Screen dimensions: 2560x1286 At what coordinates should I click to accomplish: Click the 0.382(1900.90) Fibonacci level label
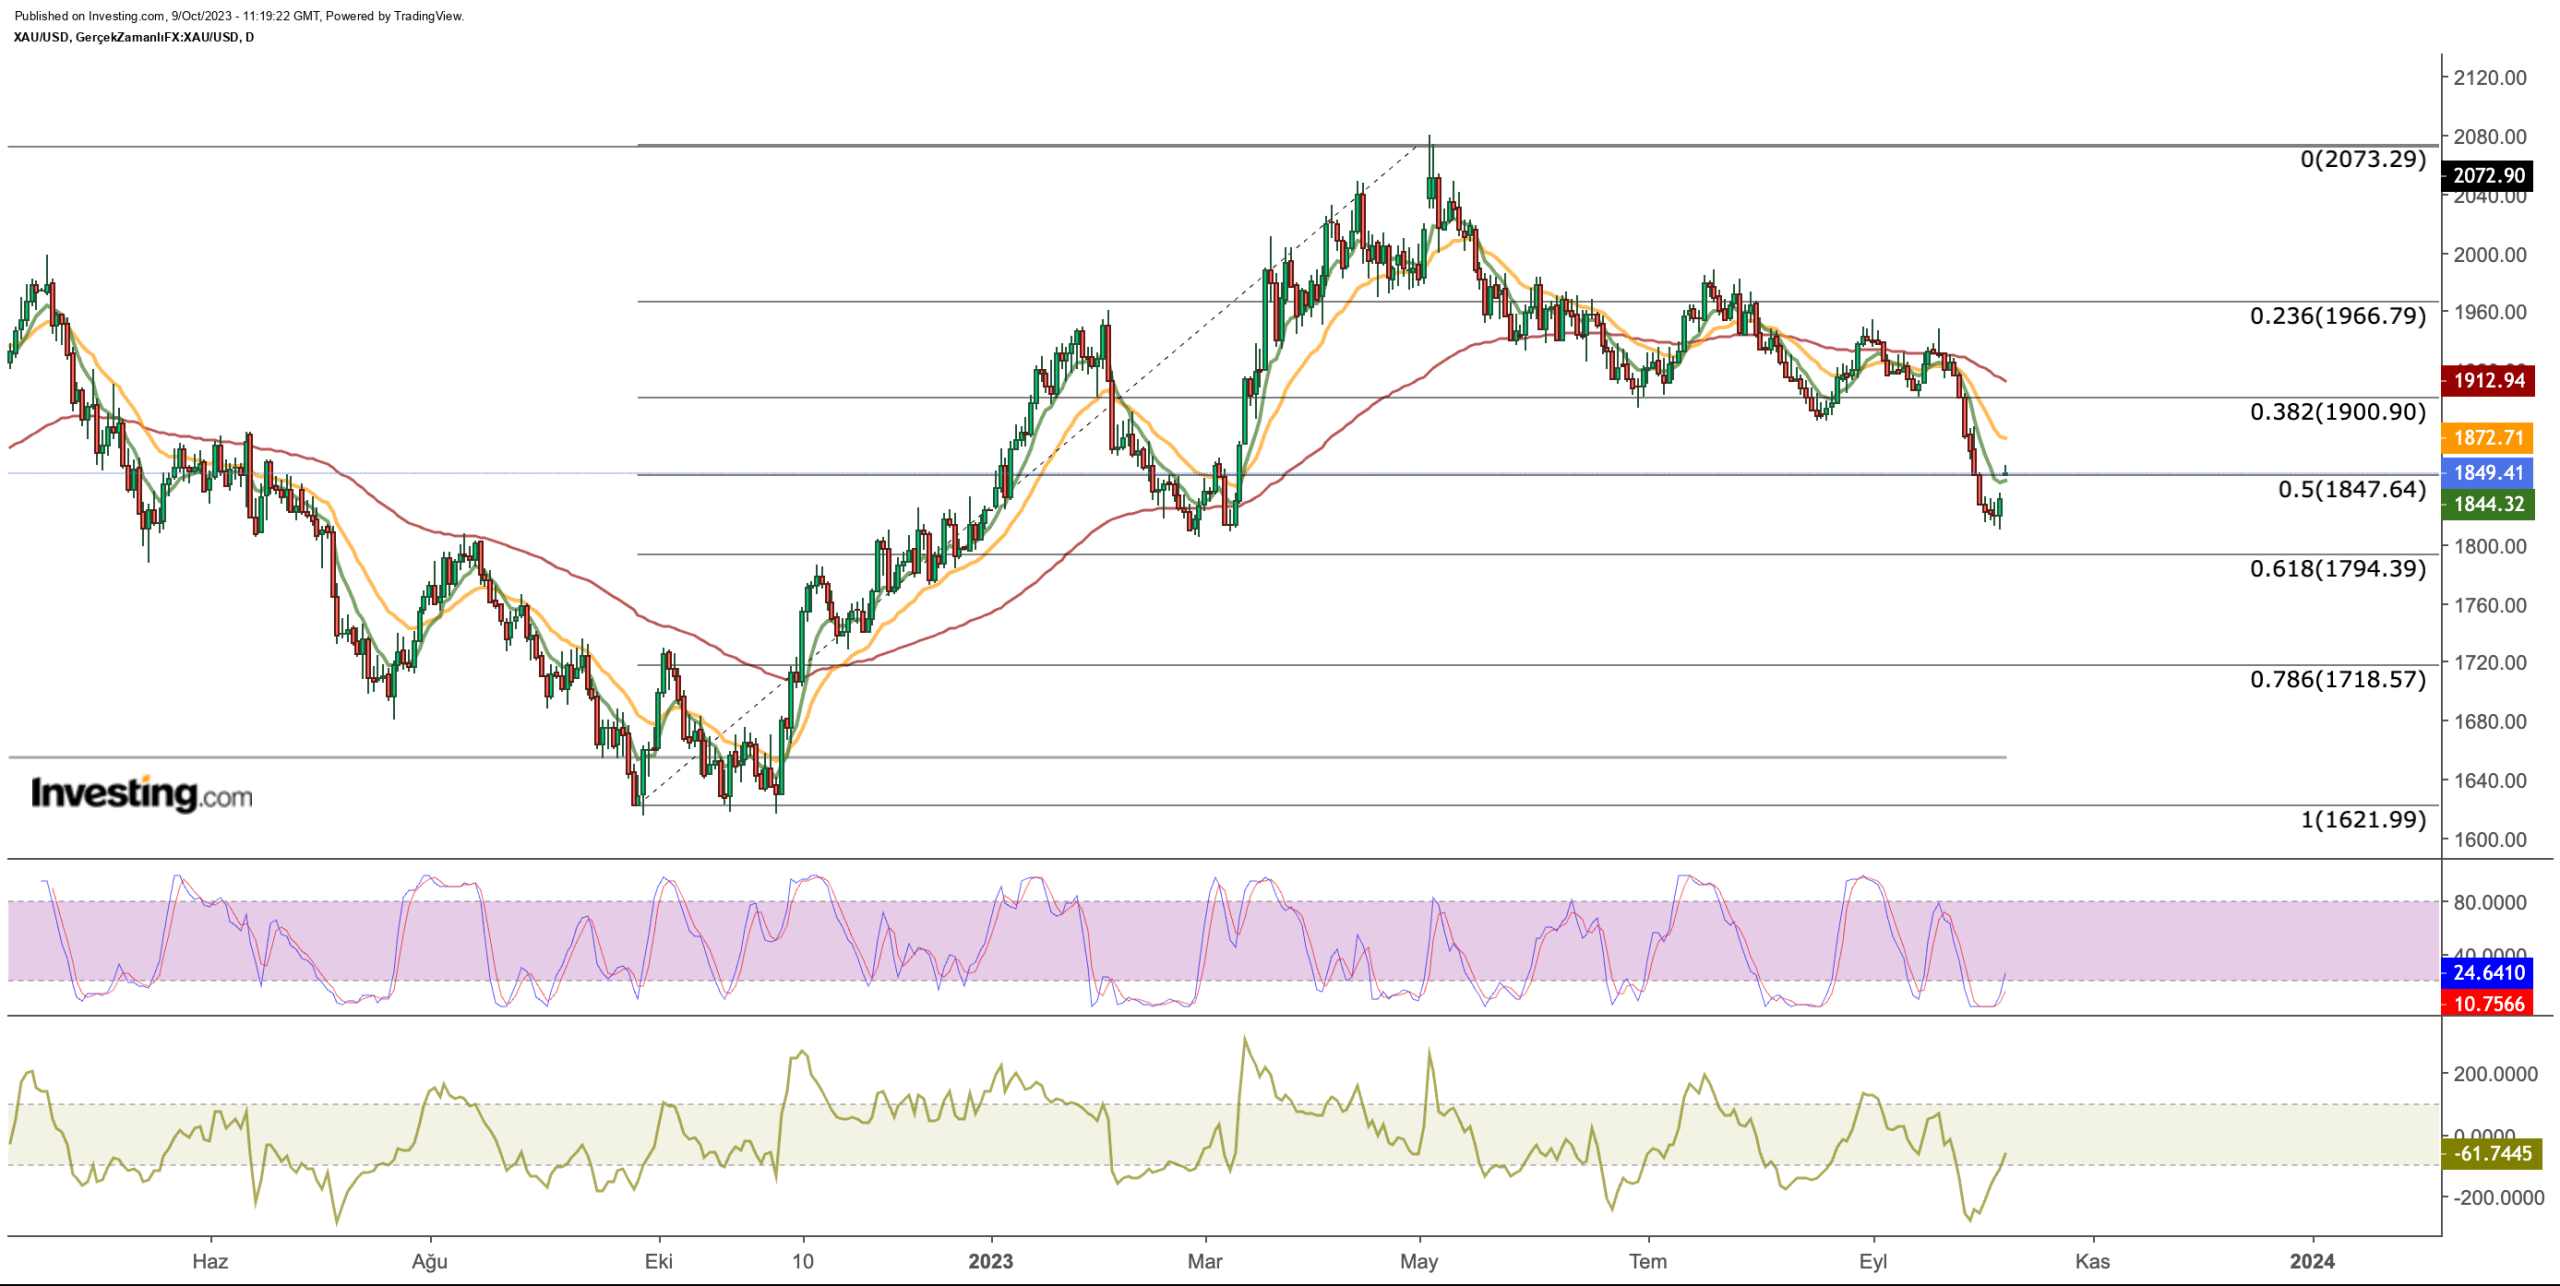click(x=2338, y=412)
